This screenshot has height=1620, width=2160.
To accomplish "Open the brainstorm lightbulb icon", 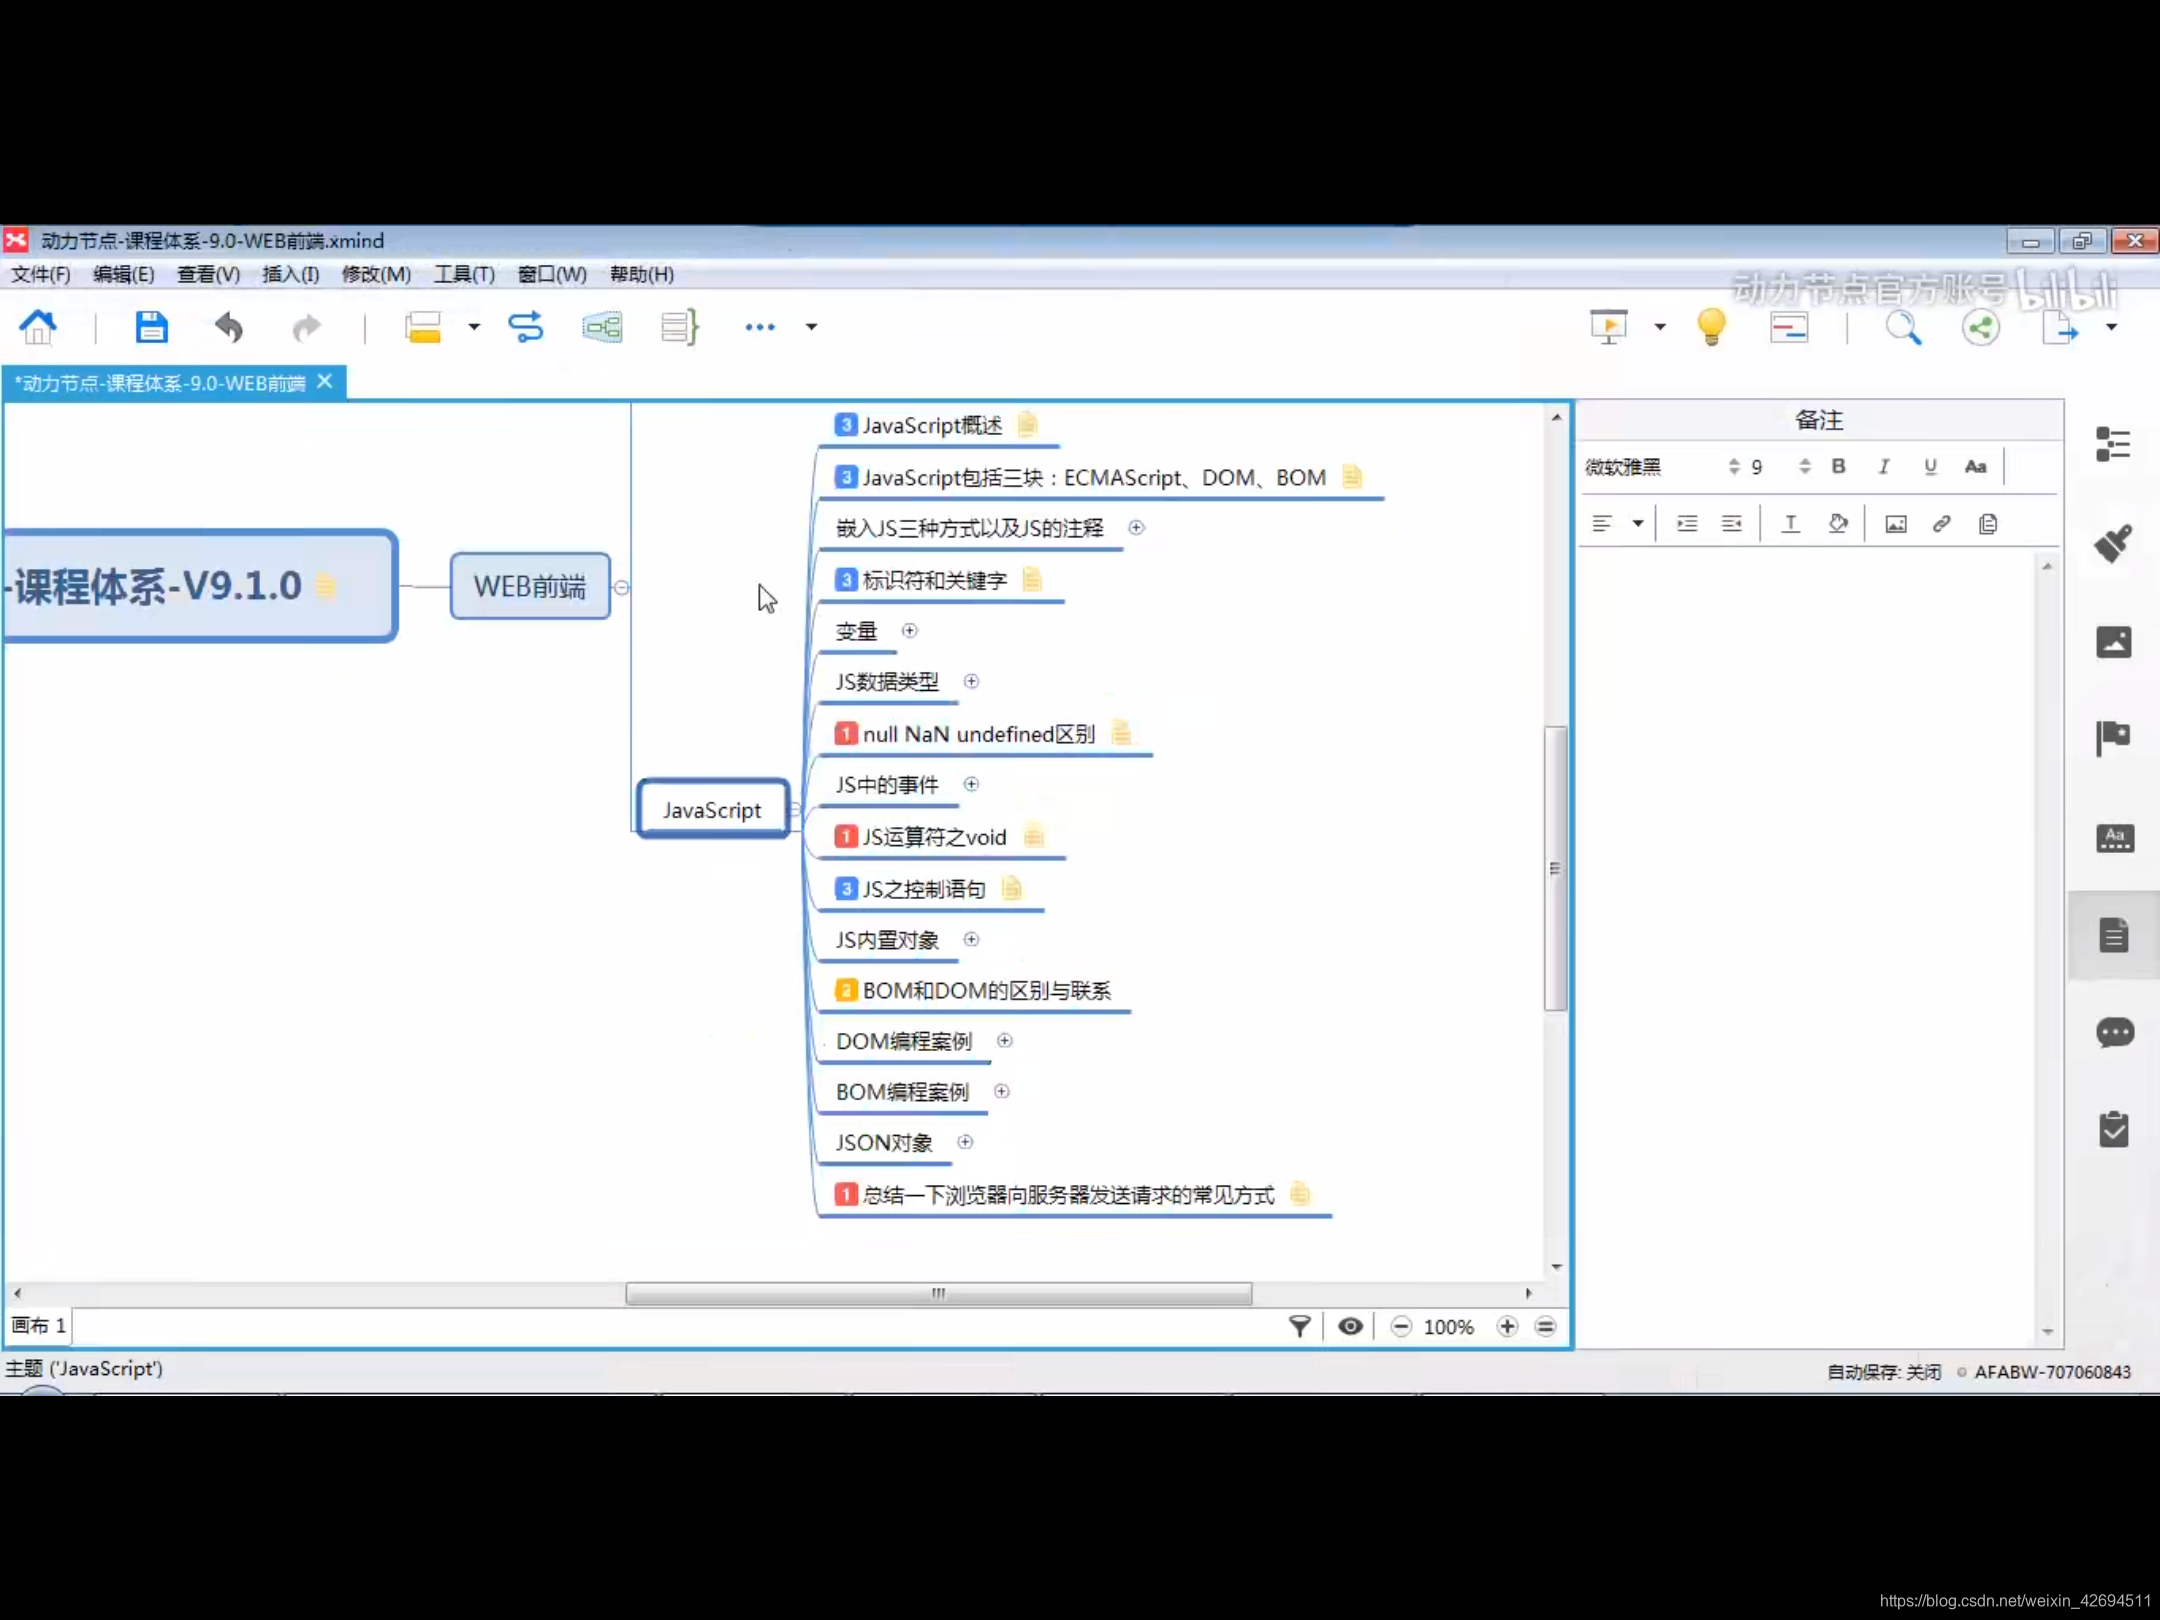I will pyautogui.click(x=1711, y=327).
